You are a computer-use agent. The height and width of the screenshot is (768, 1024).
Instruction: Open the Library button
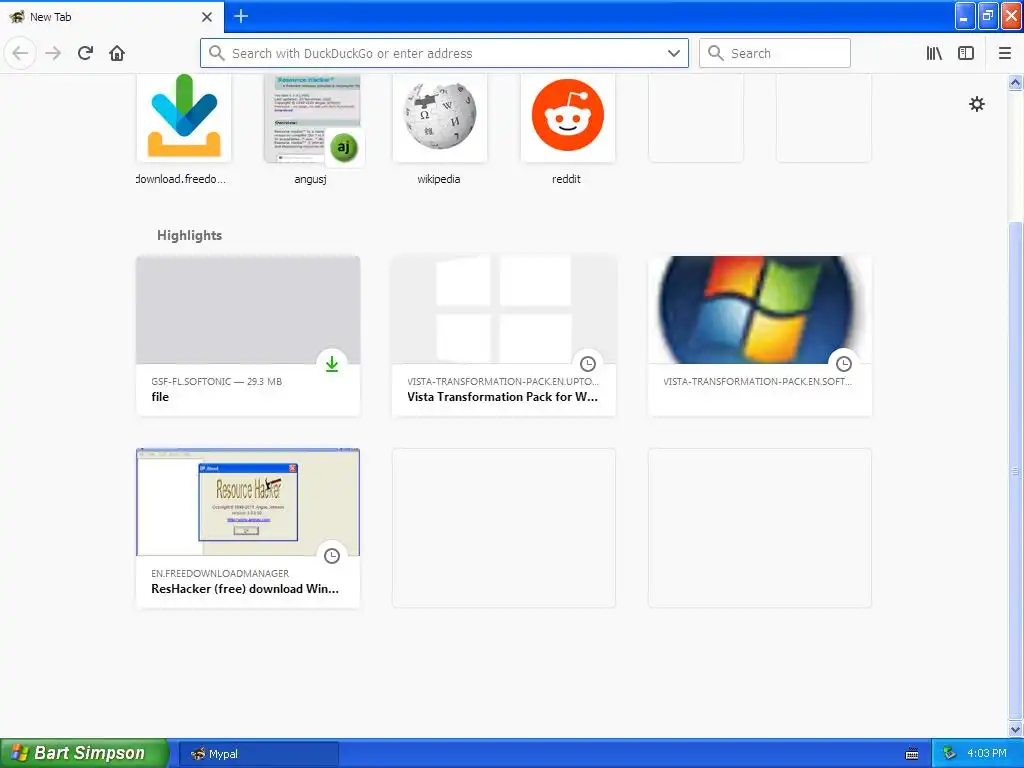(934, 53)
